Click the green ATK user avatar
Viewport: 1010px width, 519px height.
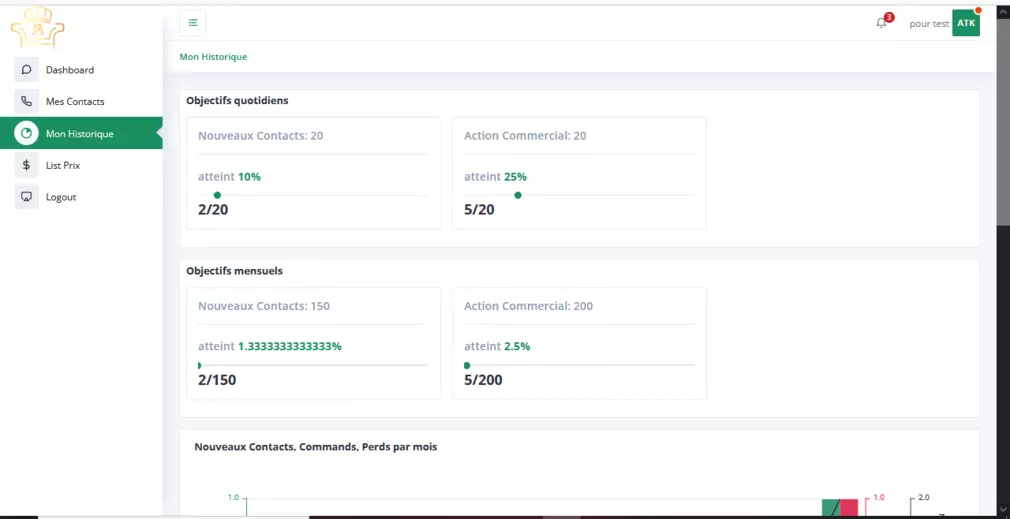pos(965,23)
